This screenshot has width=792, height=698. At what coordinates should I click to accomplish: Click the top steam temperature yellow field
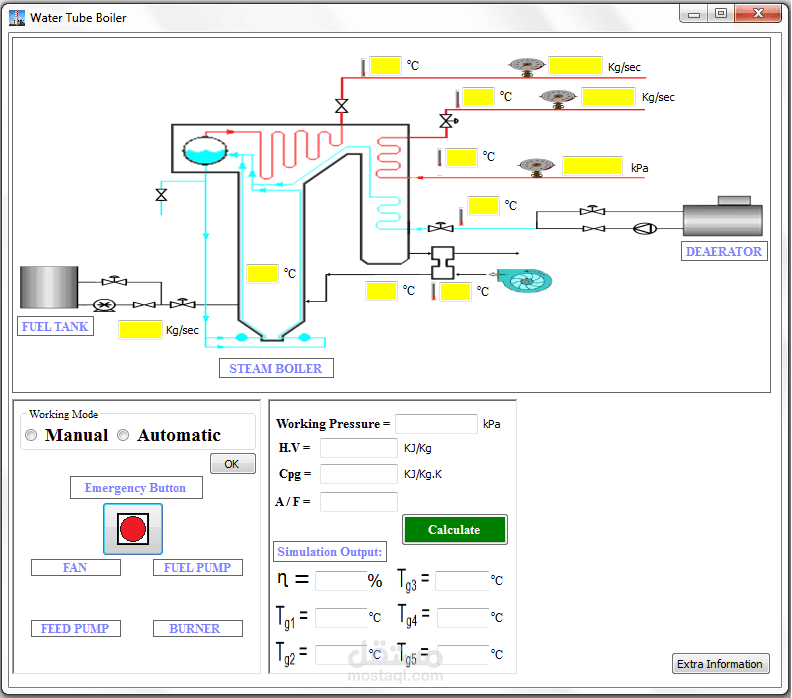(385, 66)
